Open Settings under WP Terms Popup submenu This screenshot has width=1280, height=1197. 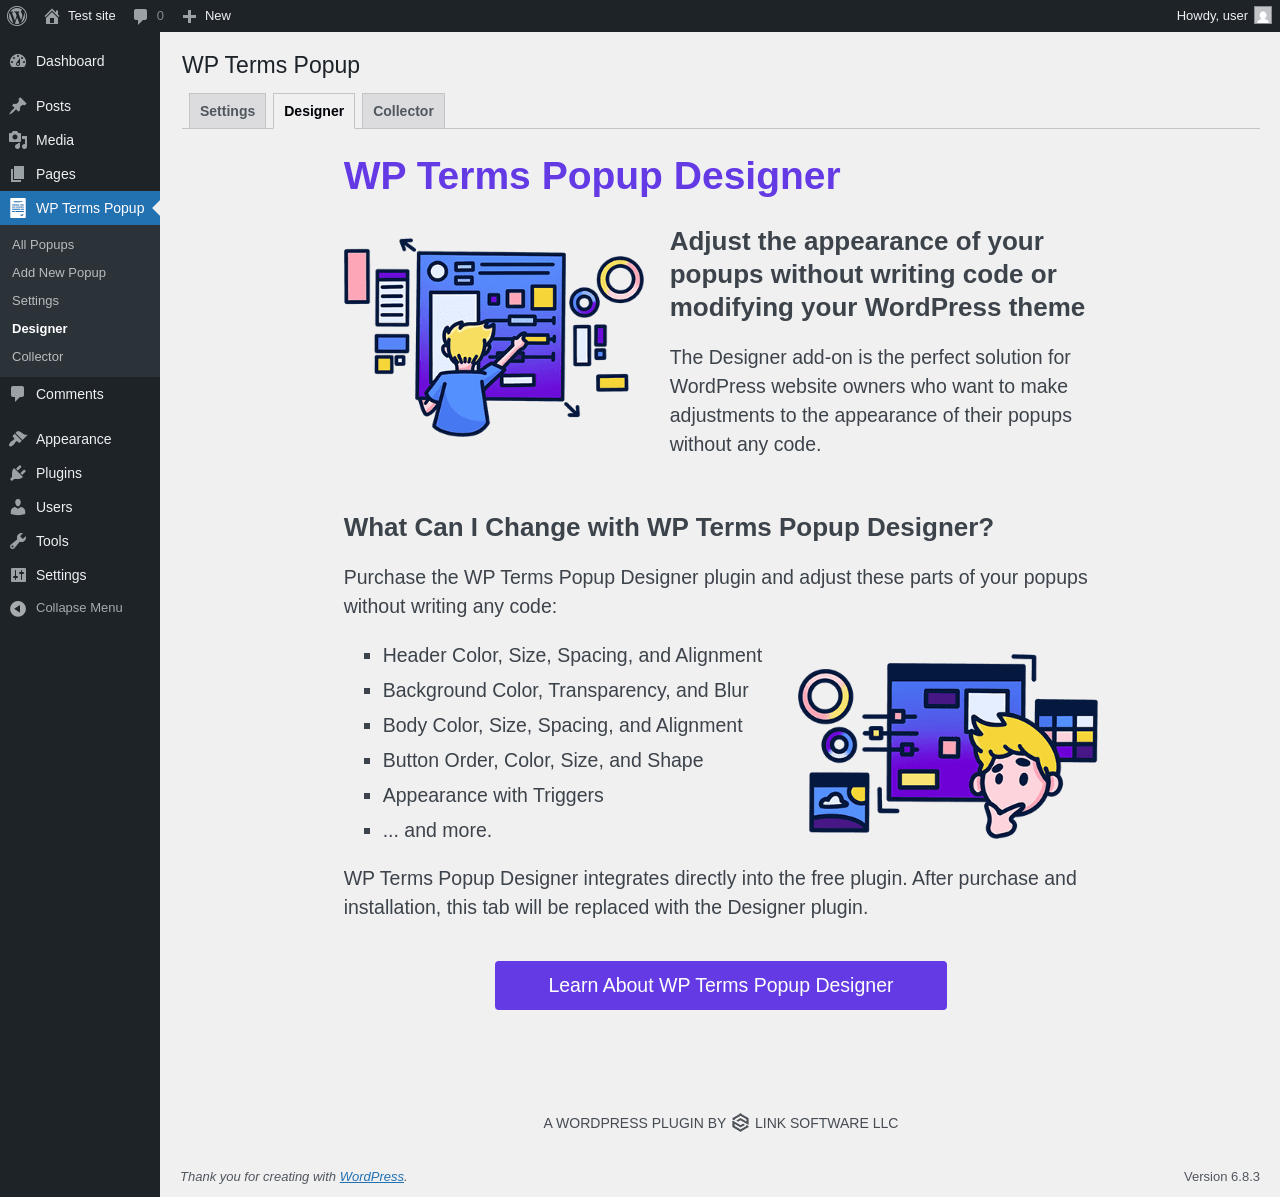(x=35, y=301)
